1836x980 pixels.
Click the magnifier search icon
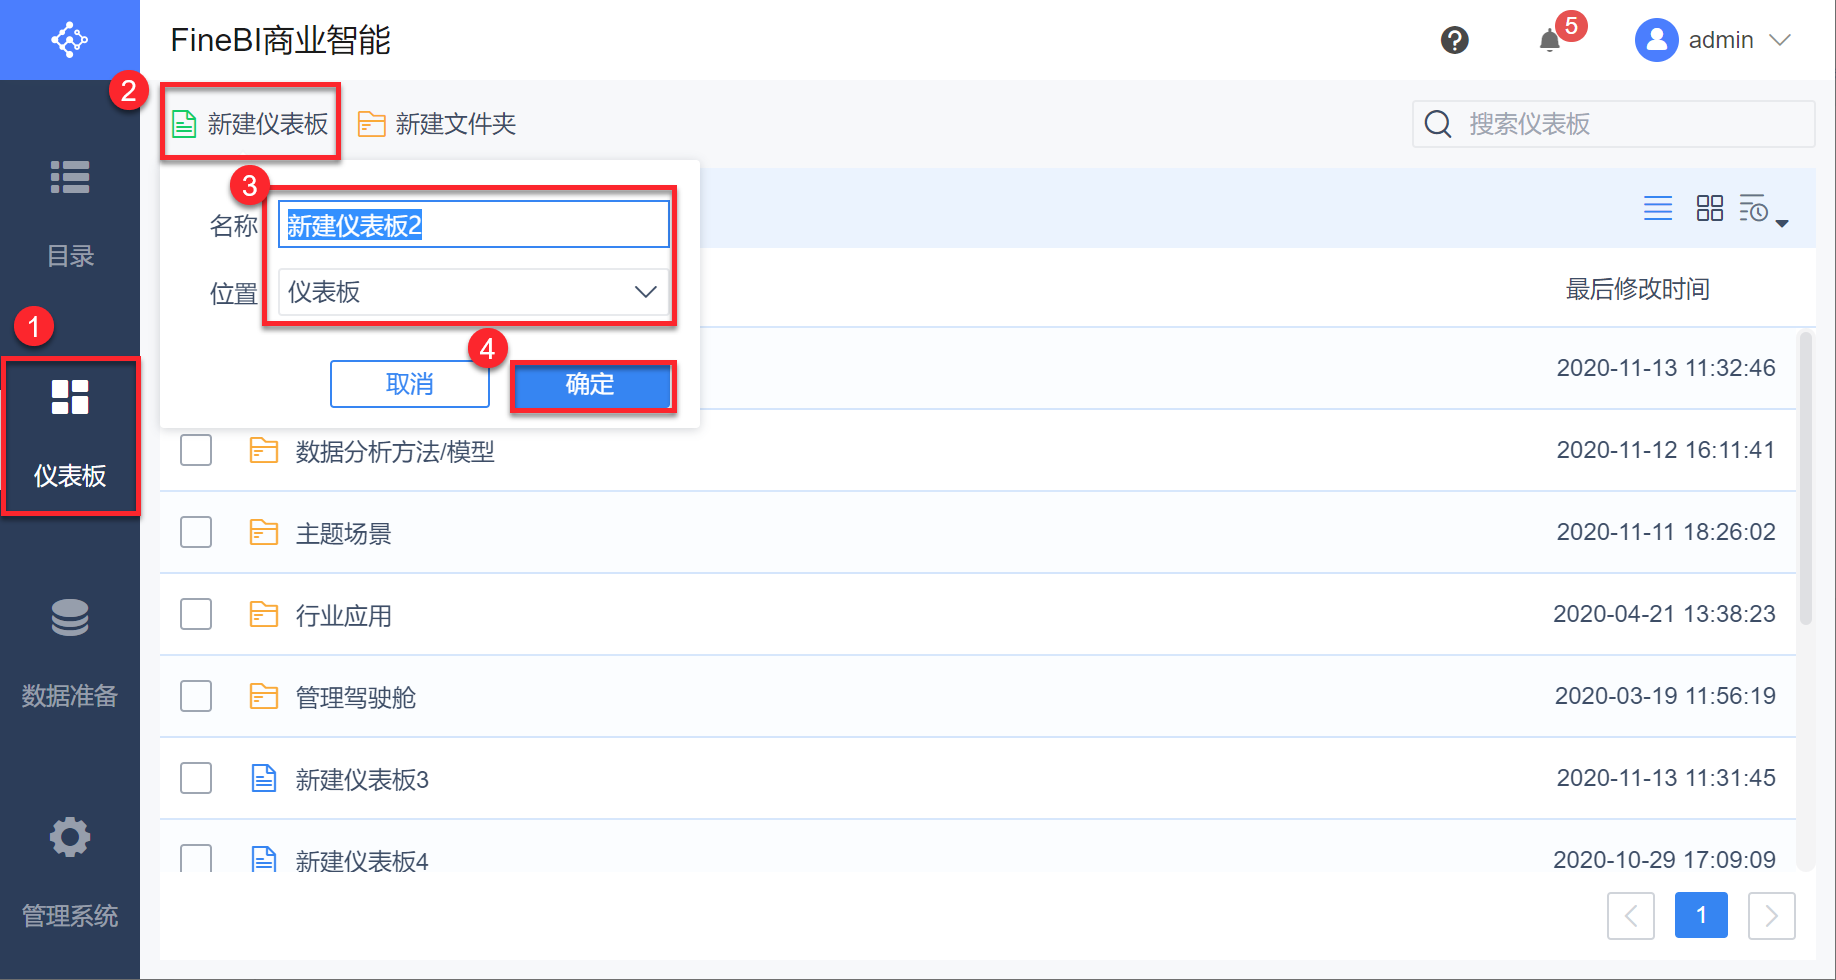click(x=1438, y=124)
